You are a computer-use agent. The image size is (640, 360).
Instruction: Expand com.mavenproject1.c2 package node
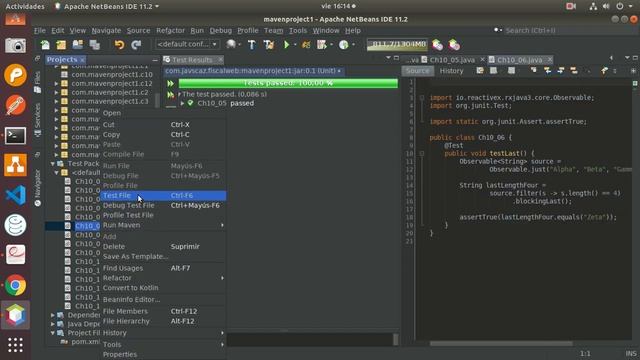coord(56,93)
